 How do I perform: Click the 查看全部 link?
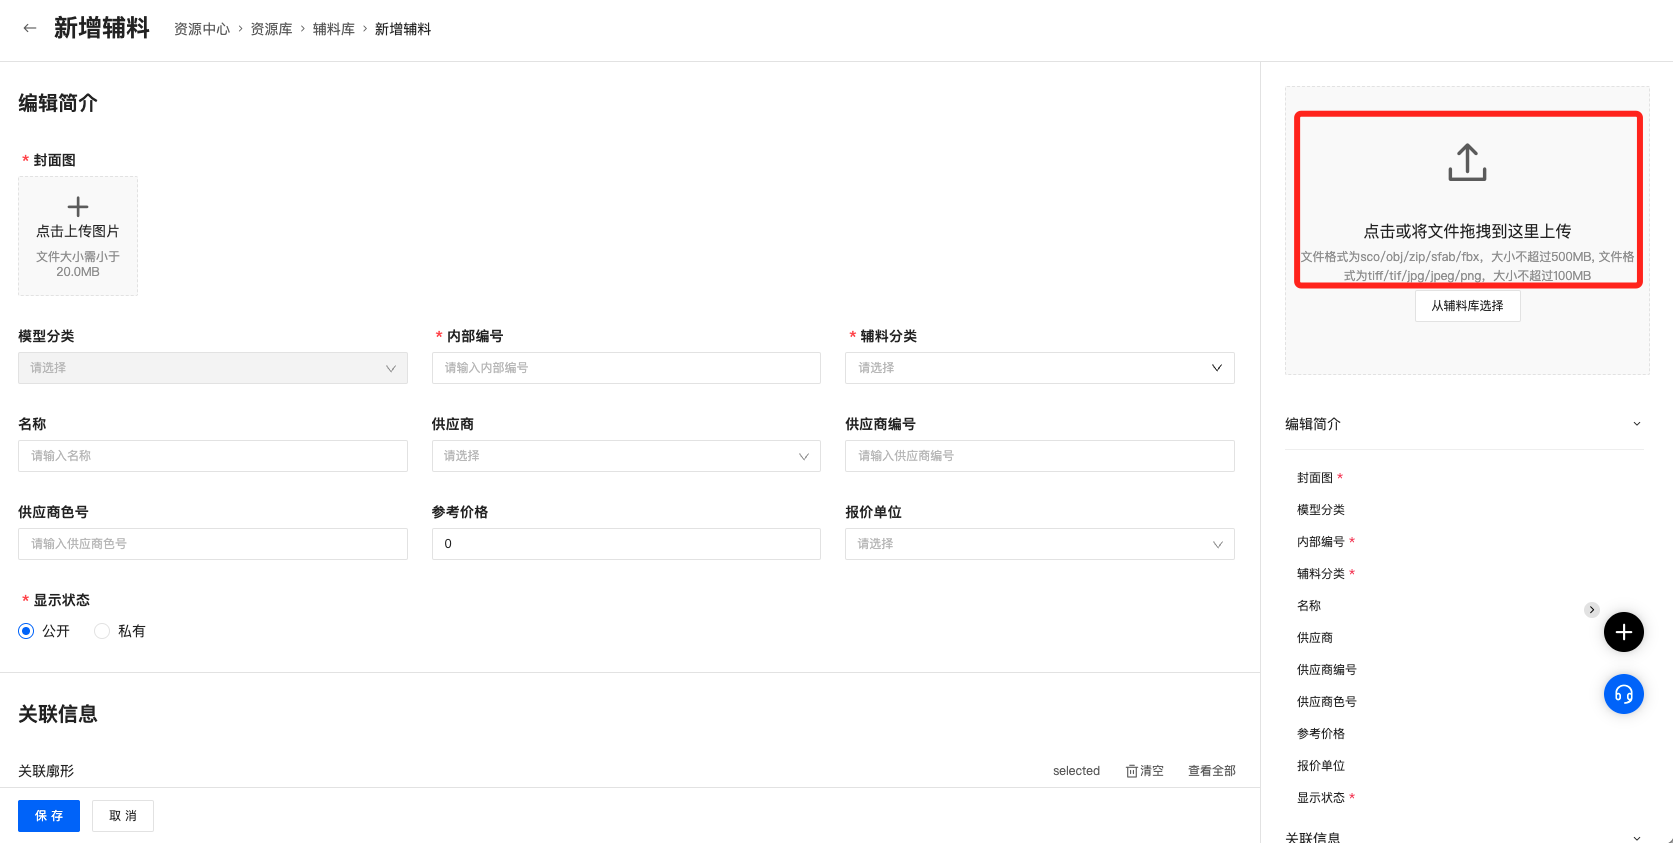click(x=1211, y=771)
